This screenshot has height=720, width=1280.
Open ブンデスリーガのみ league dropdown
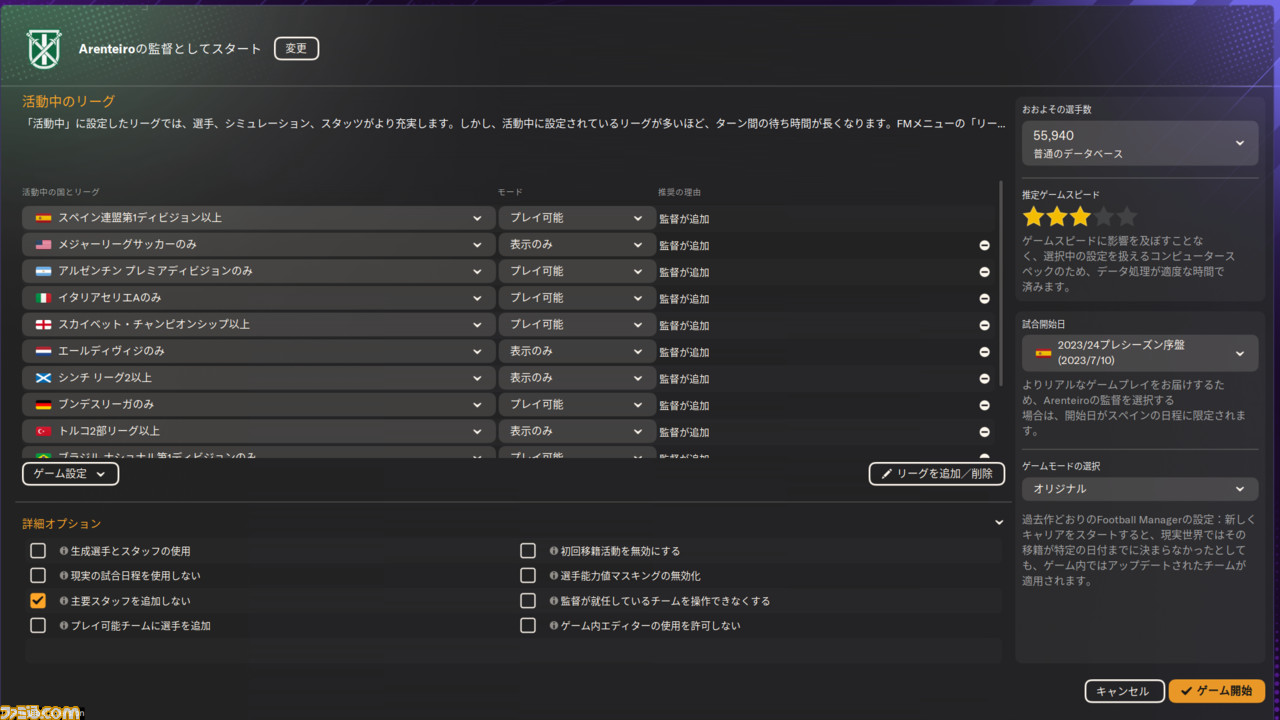pyautogui.click(x=259, y=405)
